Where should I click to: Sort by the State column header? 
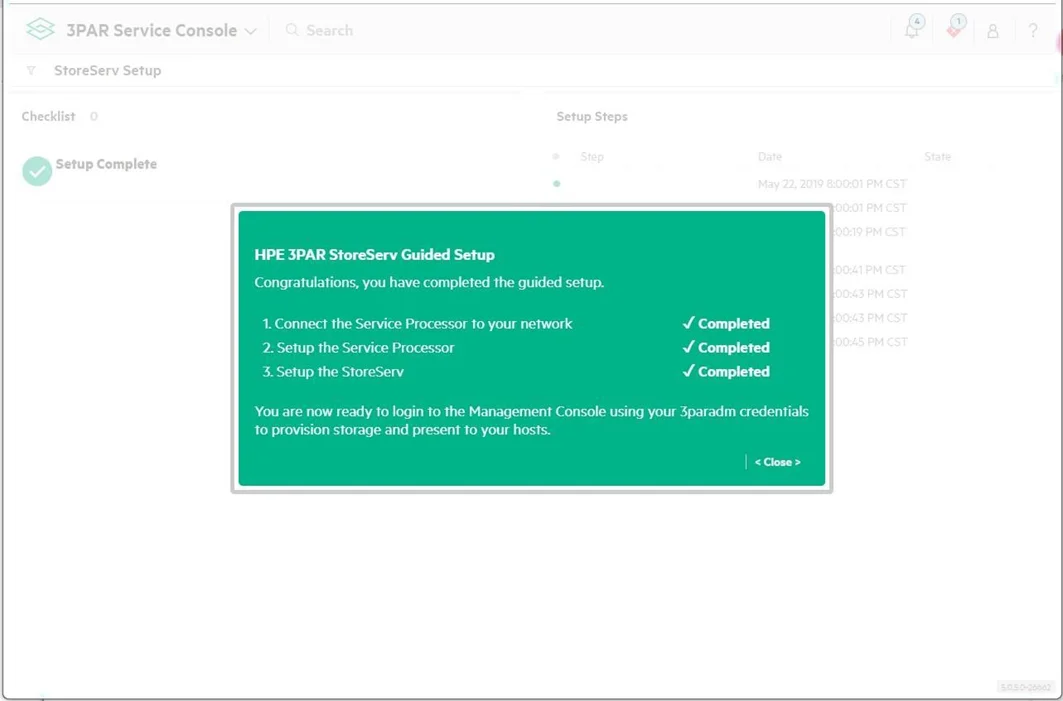(x=937, y=157)
